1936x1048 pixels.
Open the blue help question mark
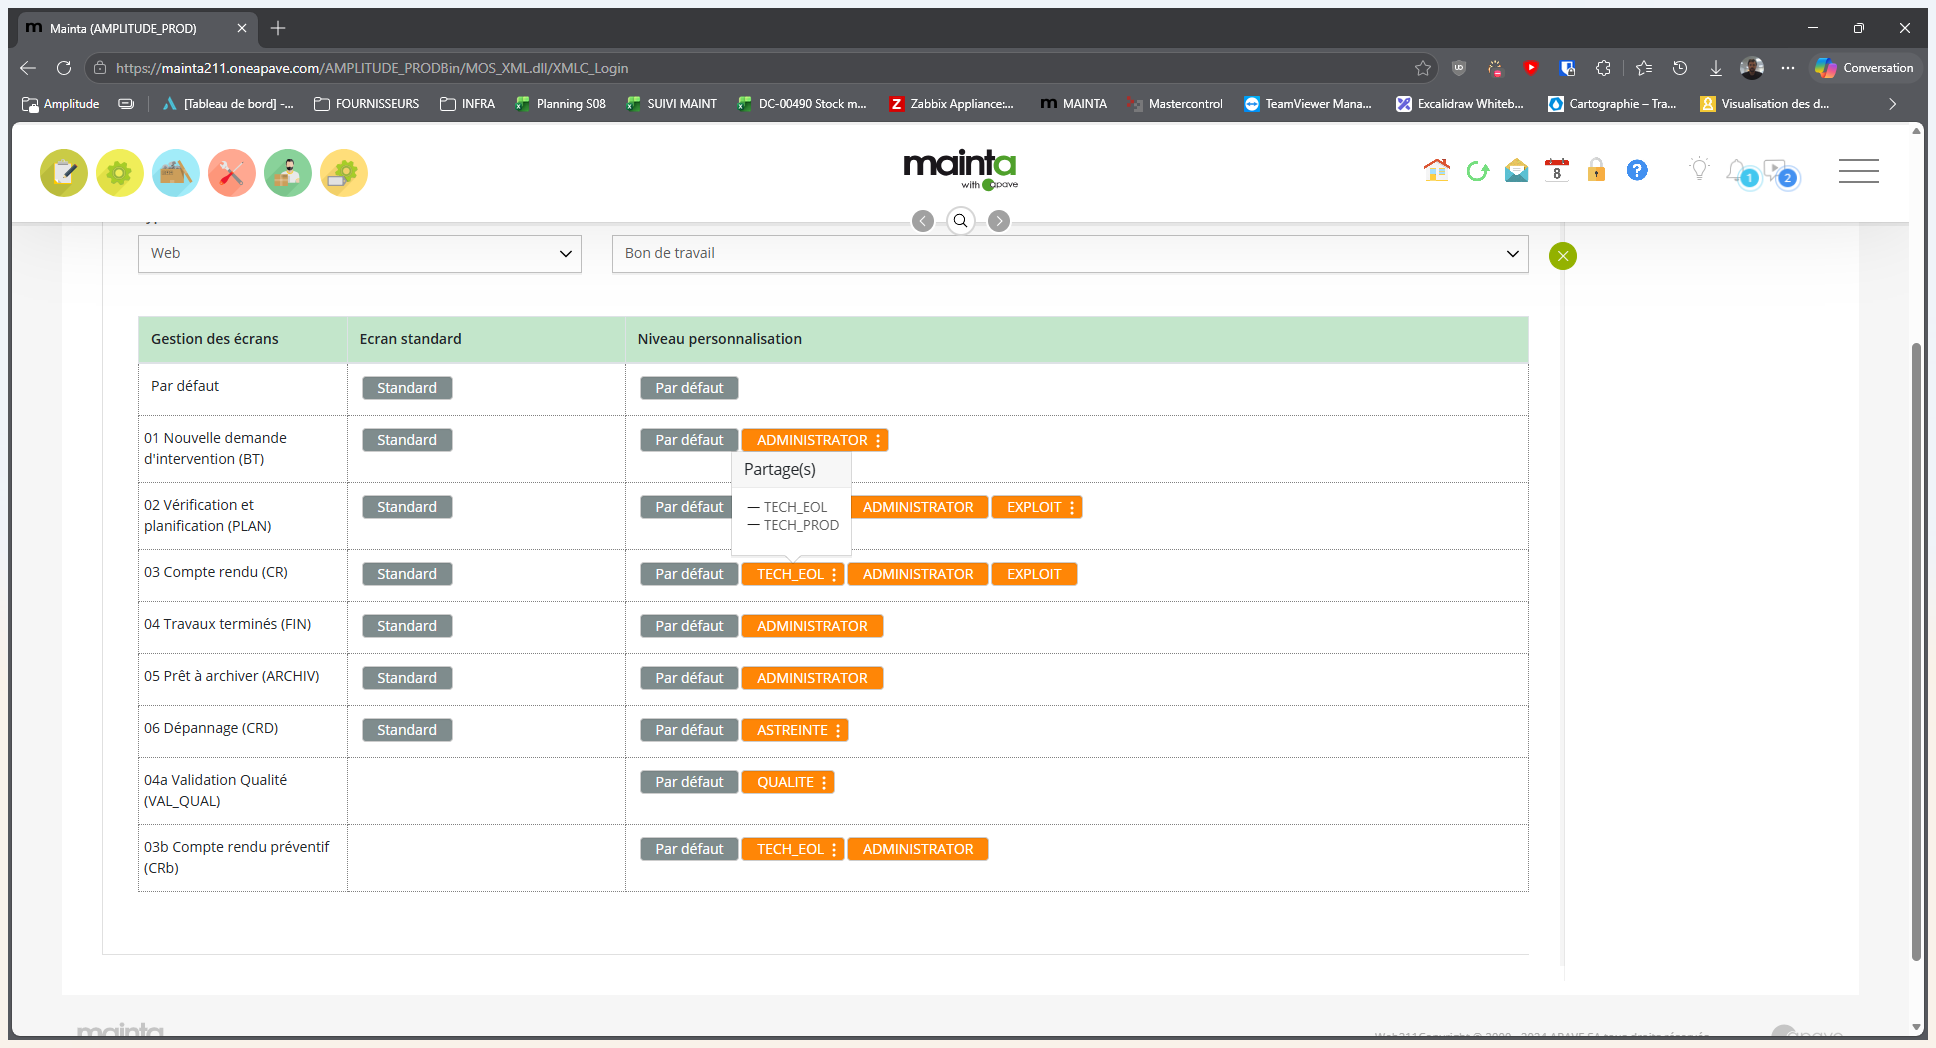1637,171
